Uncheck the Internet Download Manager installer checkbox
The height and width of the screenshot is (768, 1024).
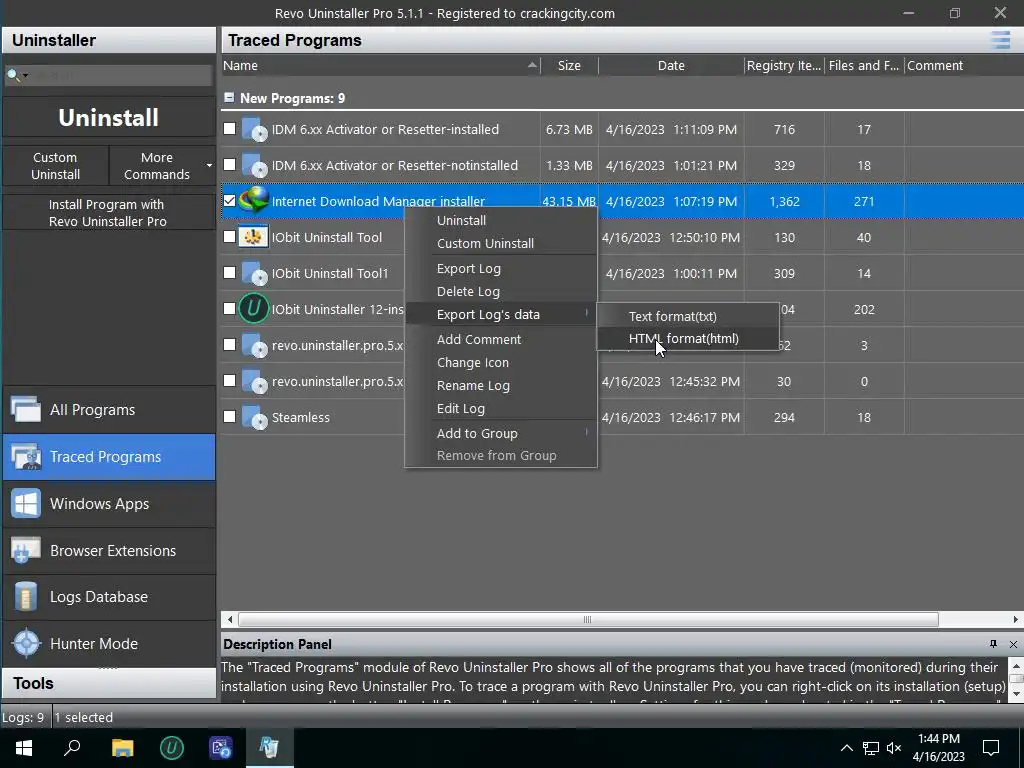[x=229, y=200]
